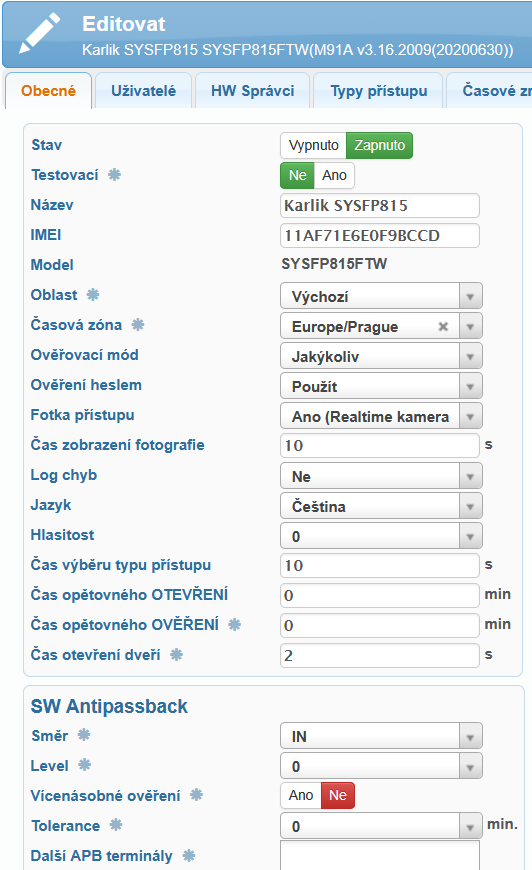Viewport: 532px width, 870px height.
Task: Click the asterisk icon next to Směr
Action: (84, 735)
